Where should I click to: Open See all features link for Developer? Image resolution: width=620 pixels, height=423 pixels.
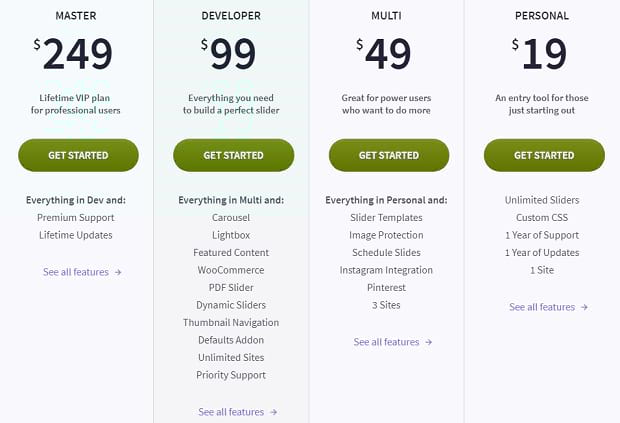pyautogui.click(x=237, y=412)
